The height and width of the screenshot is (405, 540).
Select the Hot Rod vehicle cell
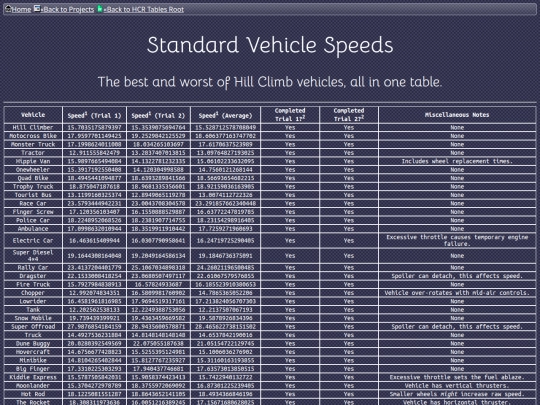pyautogui.click(x=33, y=394)
